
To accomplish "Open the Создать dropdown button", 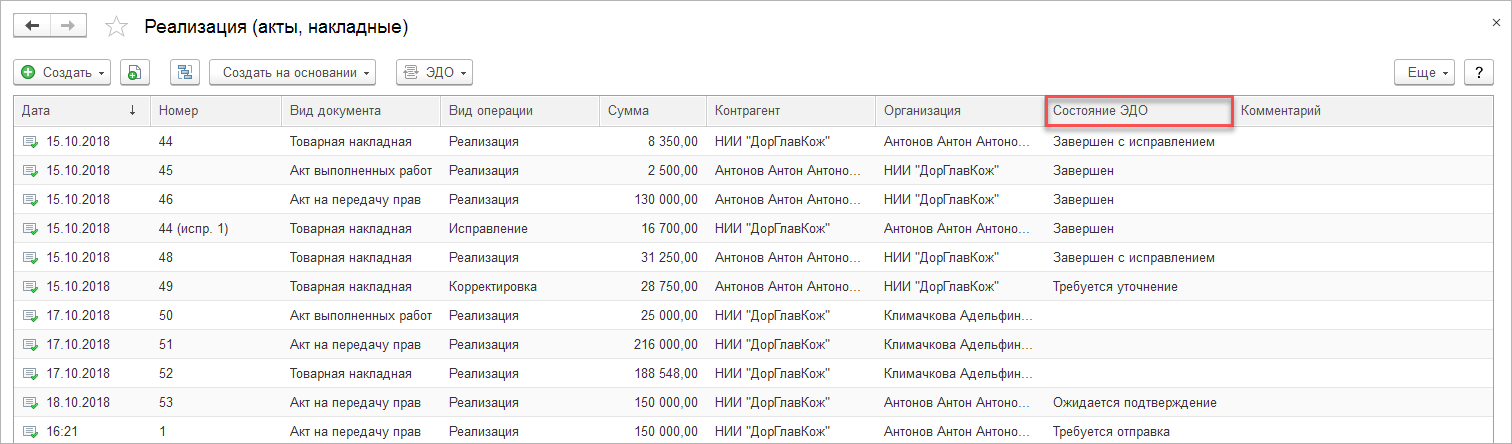I will (62, 72).
